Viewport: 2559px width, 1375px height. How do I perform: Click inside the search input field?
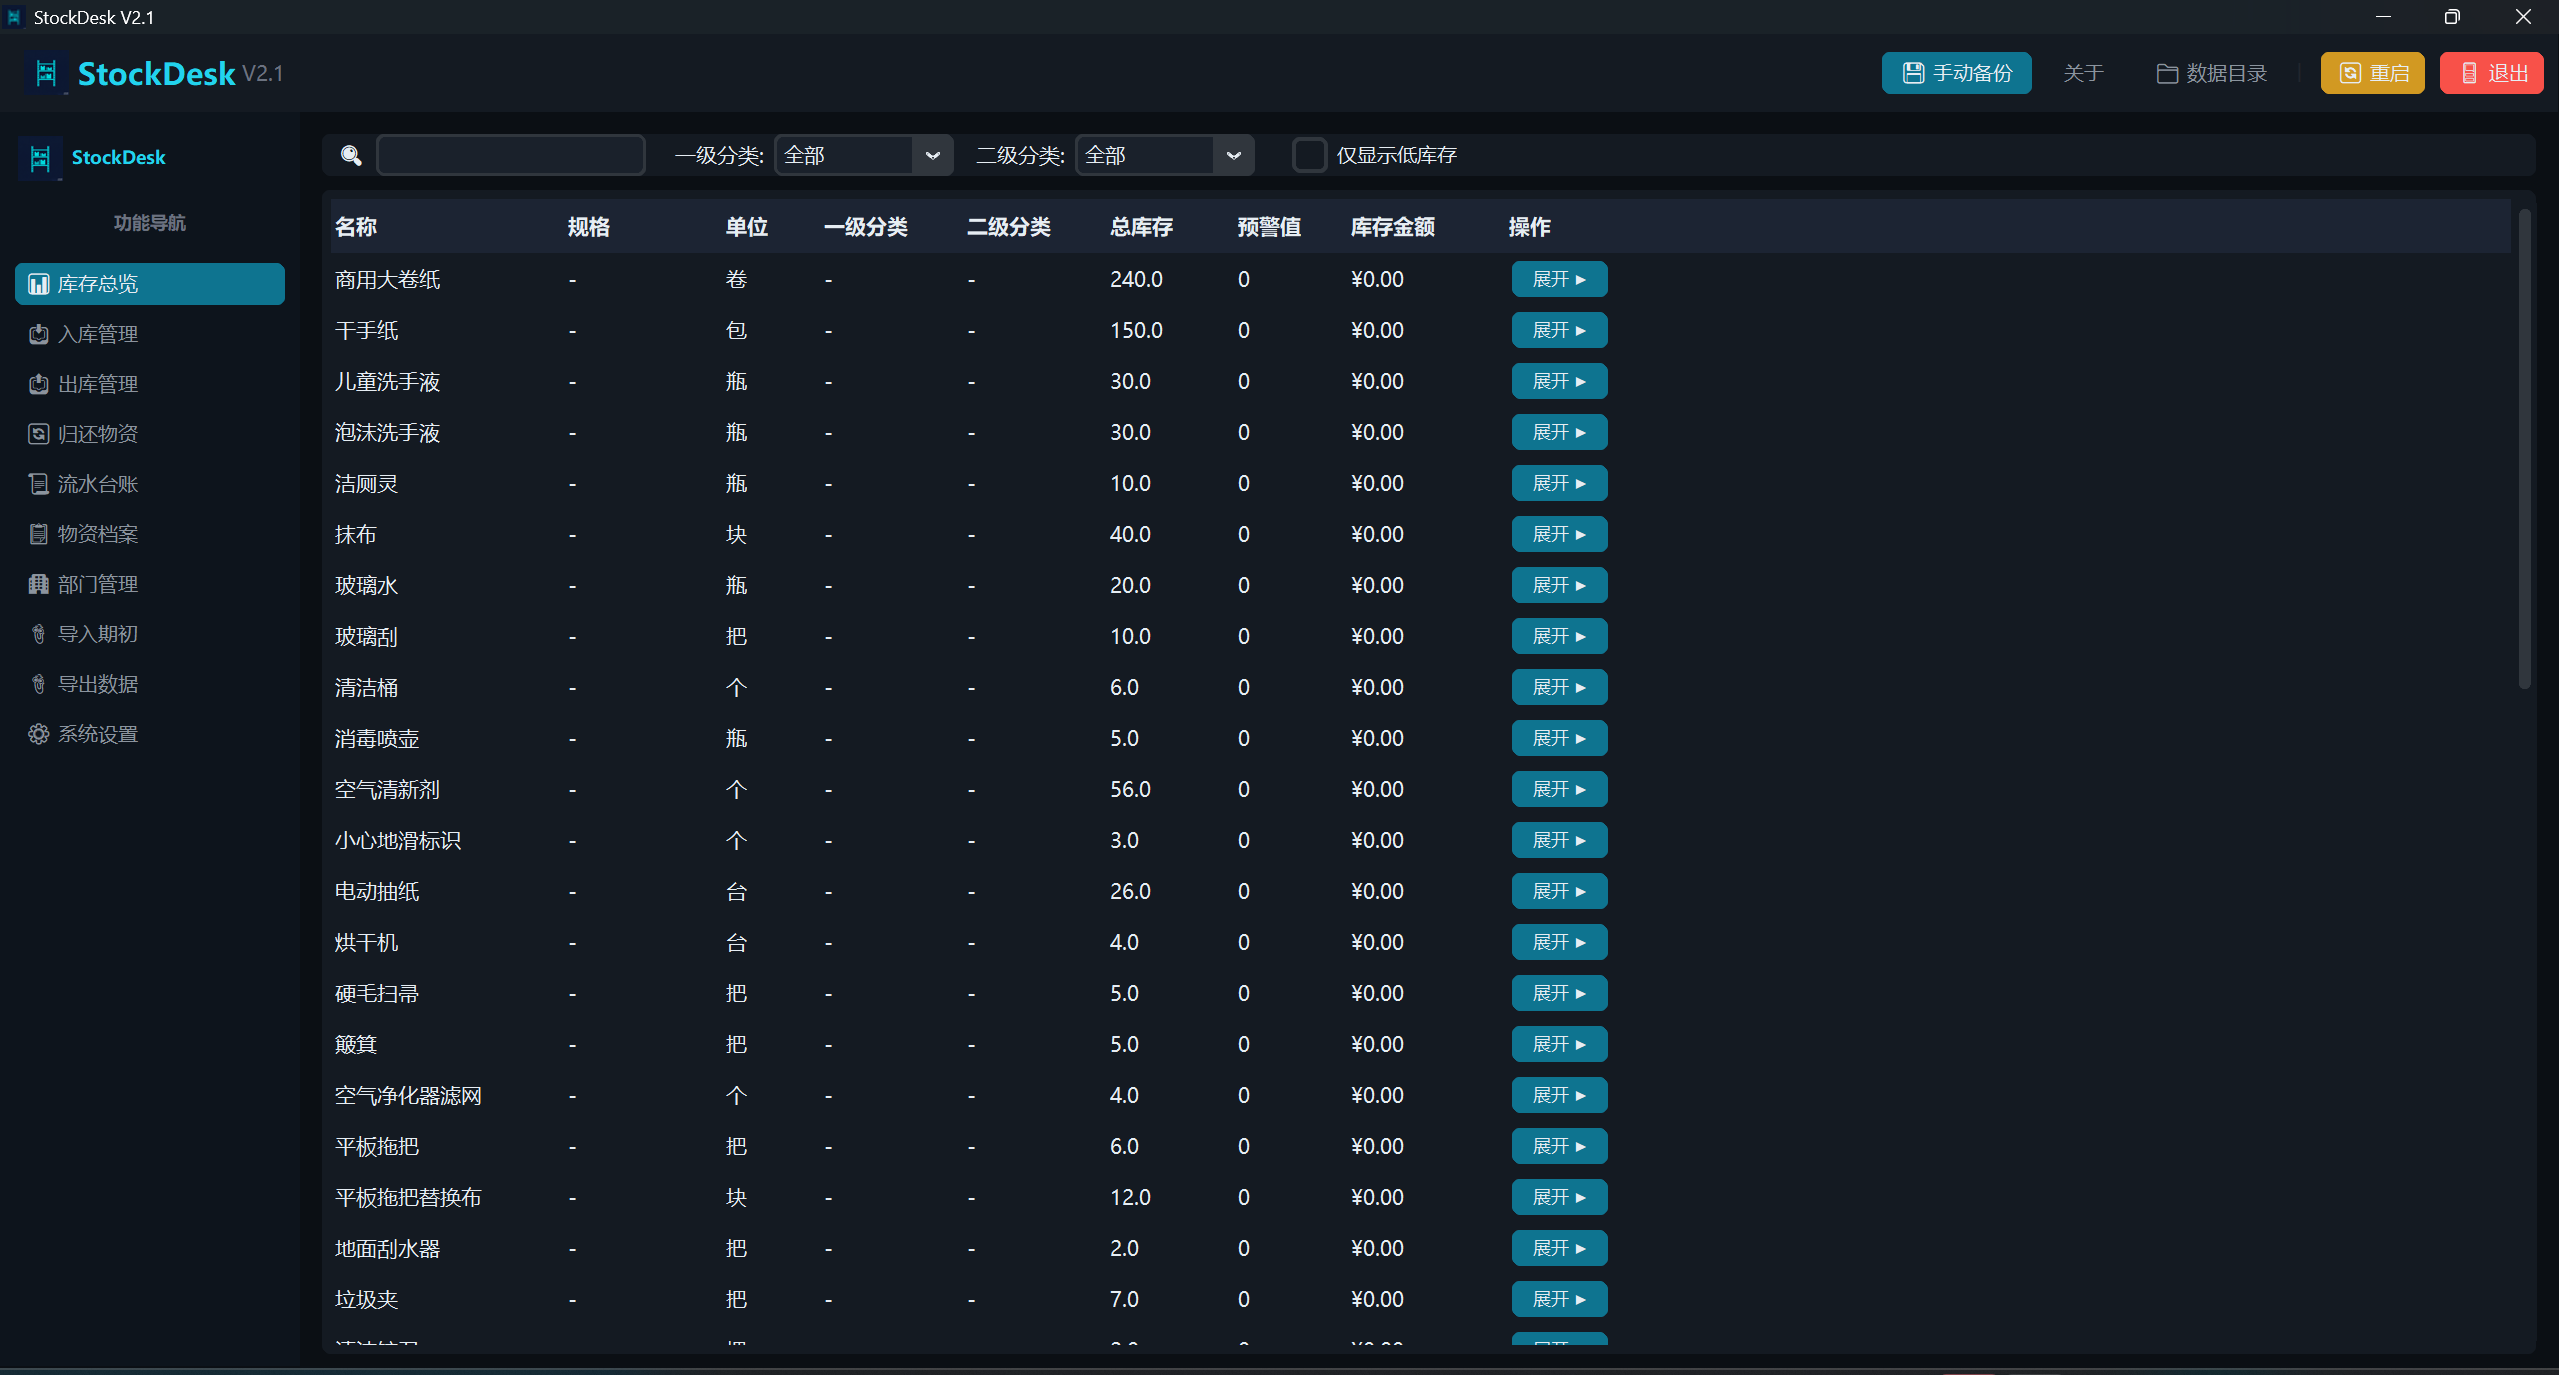click(510, 155)
